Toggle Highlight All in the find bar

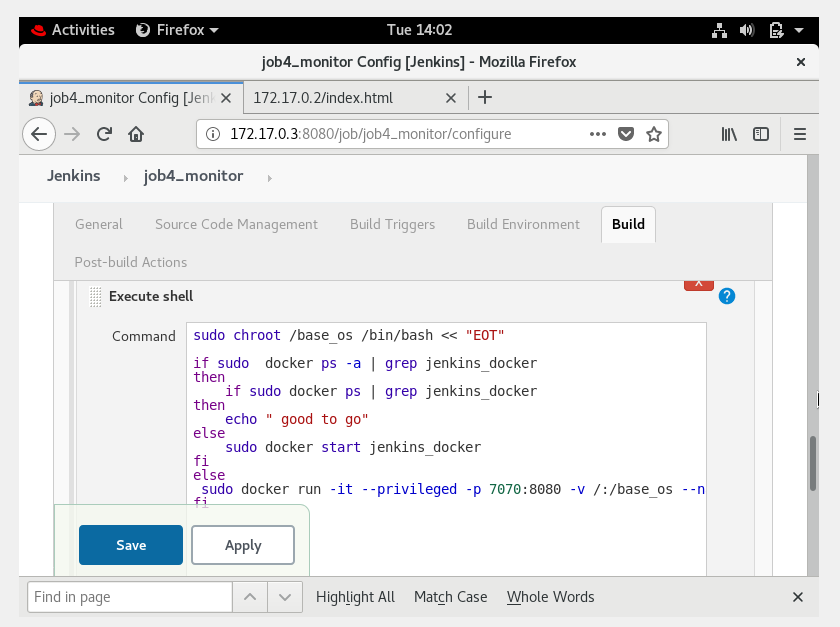click(355, 597)
